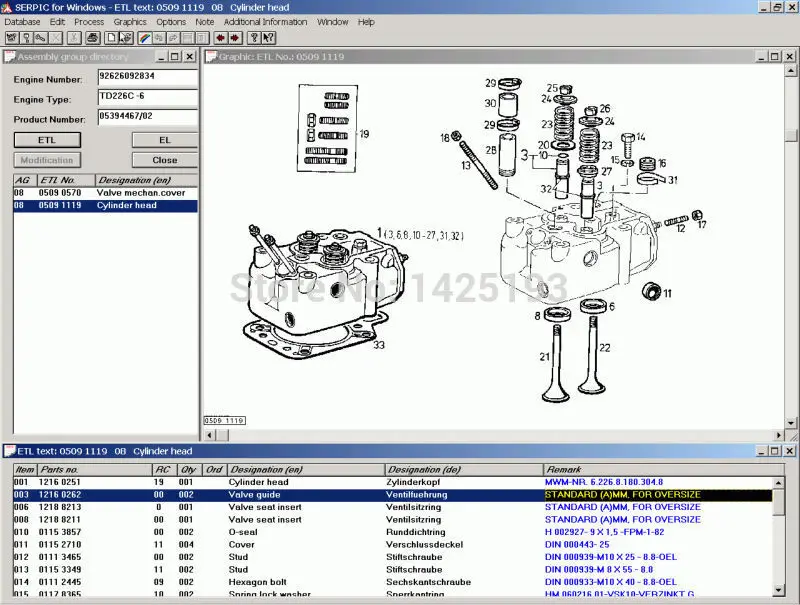This screenshot has height=605, width=800.
Task: Click the right red navigation arrow icon
Action: coord(234,38)
